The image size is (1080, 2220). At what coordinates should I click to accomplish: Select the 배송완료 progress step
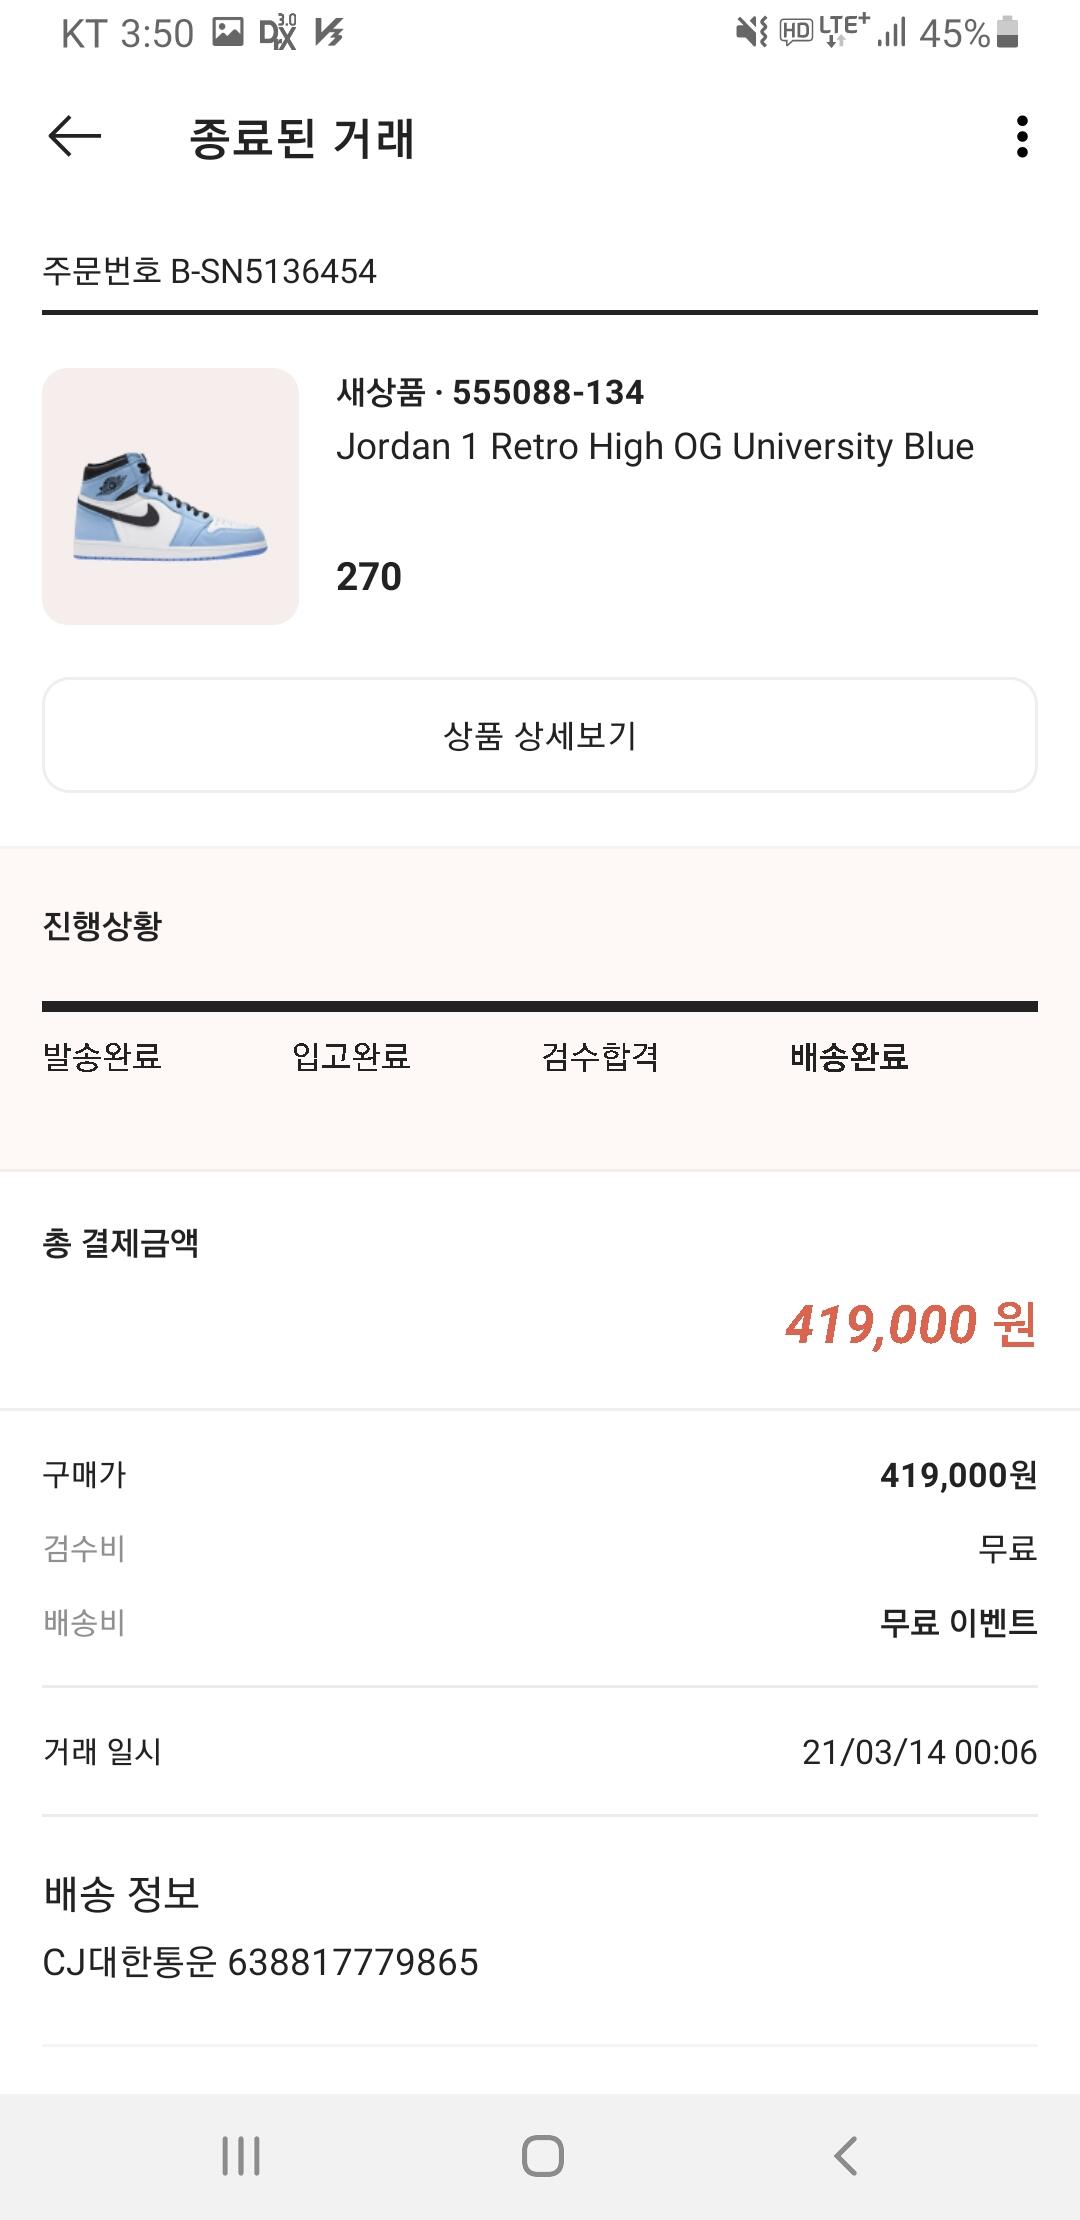pyautogui.click(x=849, y=1056)
